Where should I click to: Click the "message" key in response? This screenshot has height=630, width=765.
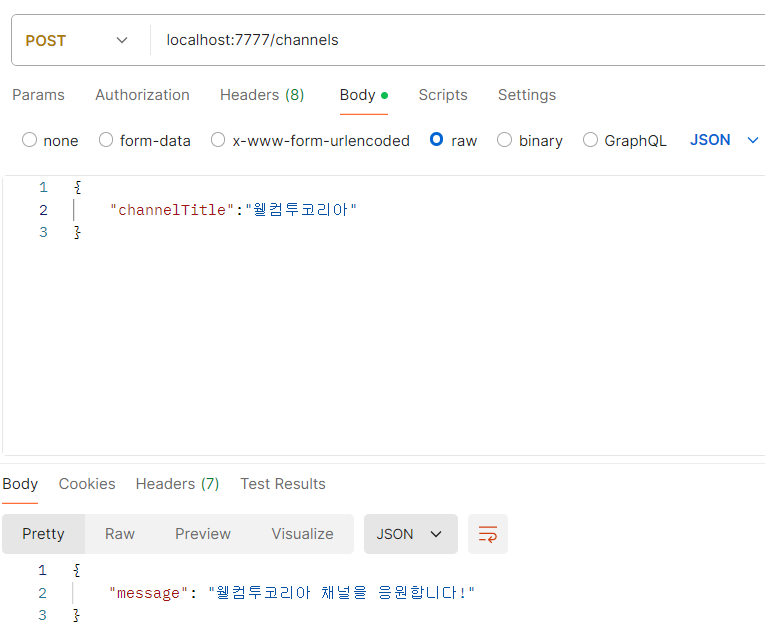click(148, 593)
